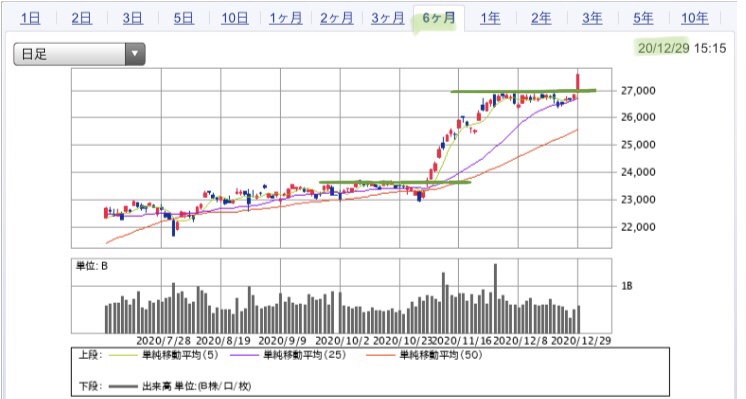
Task: Click the 20/12/29 timestamp text
Action: click(663, 48)
